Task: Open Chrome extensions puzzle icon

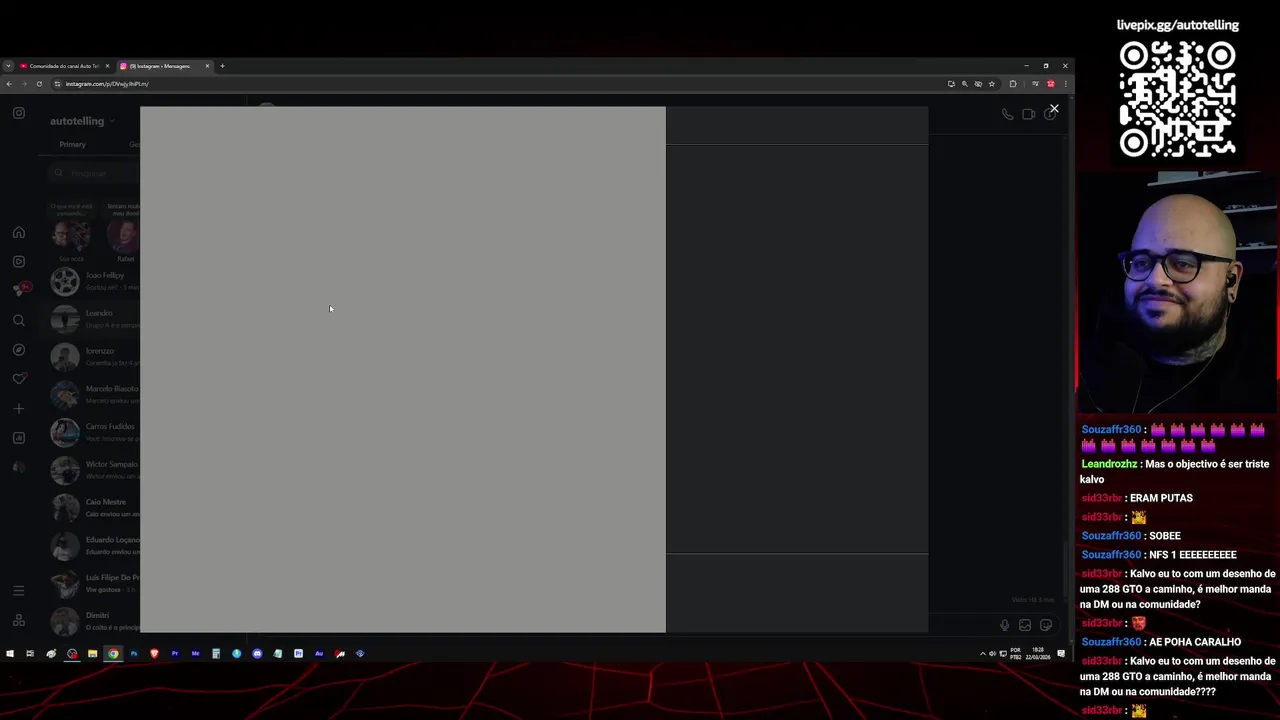Action: click(1013, 84)
